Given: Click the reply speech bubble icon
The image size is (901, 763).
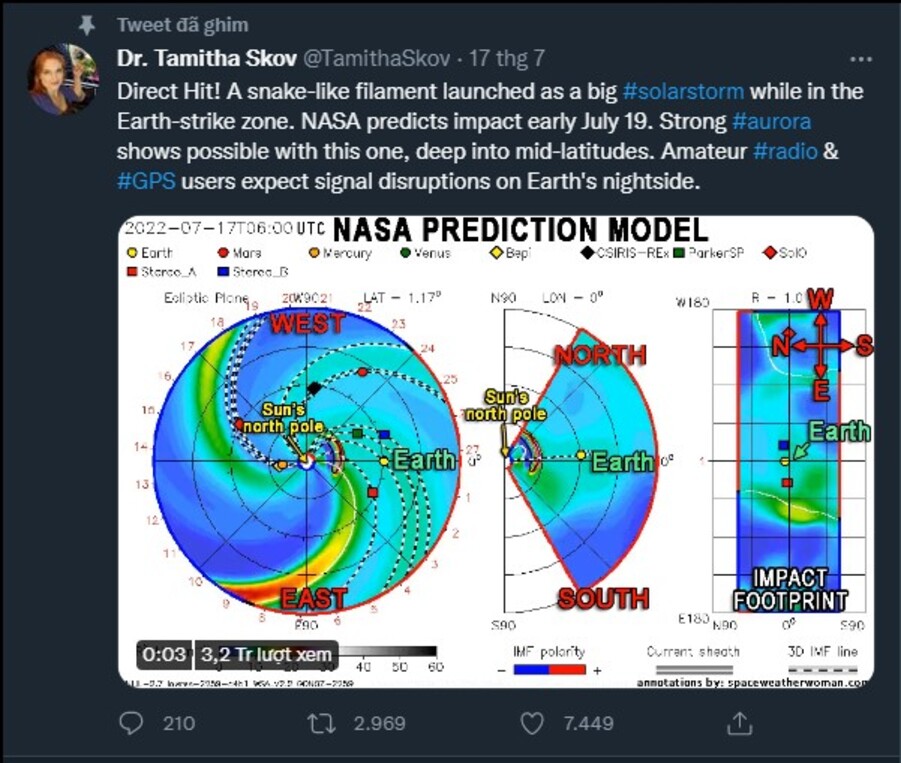Looking at the screenshot, I should click(130, 723).
